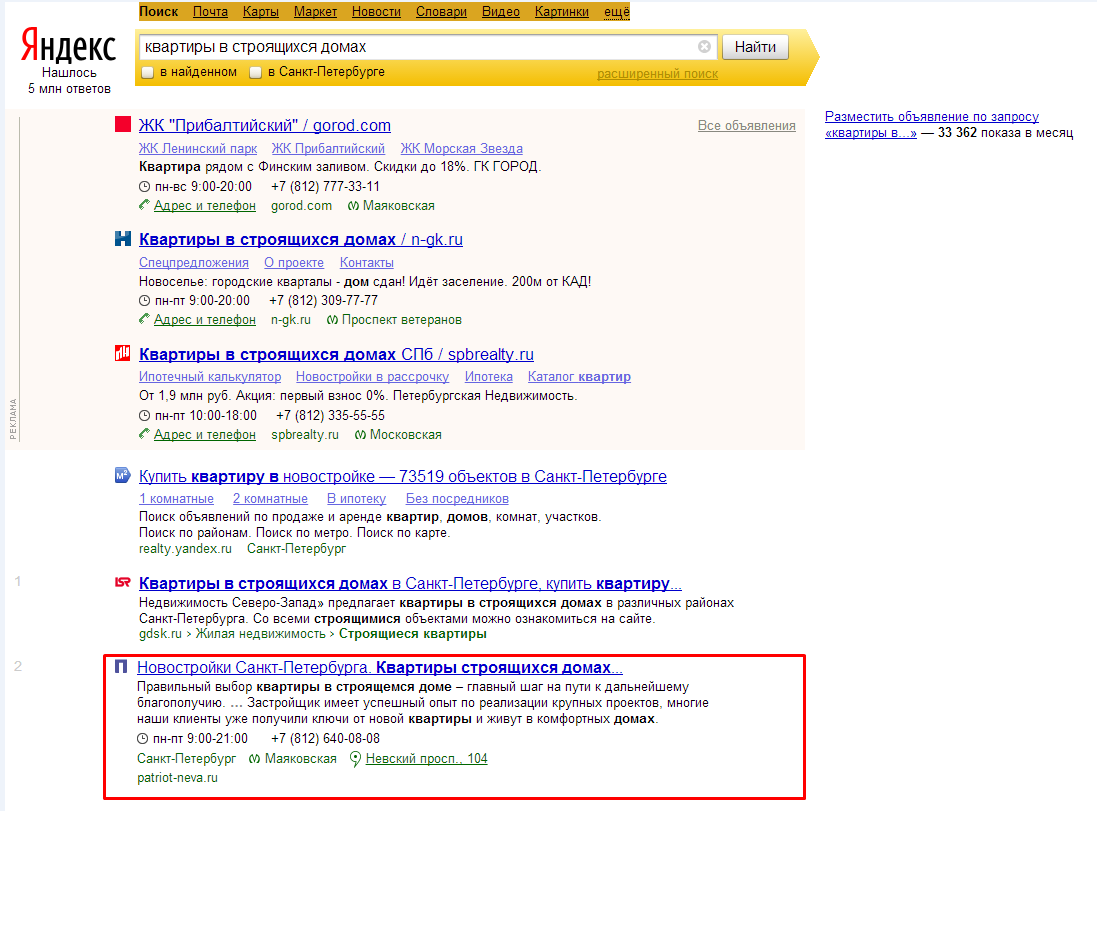Switch to Картинки search
Image resolution: width=1097 pixels, height=927 pixels.
point(562,12)
